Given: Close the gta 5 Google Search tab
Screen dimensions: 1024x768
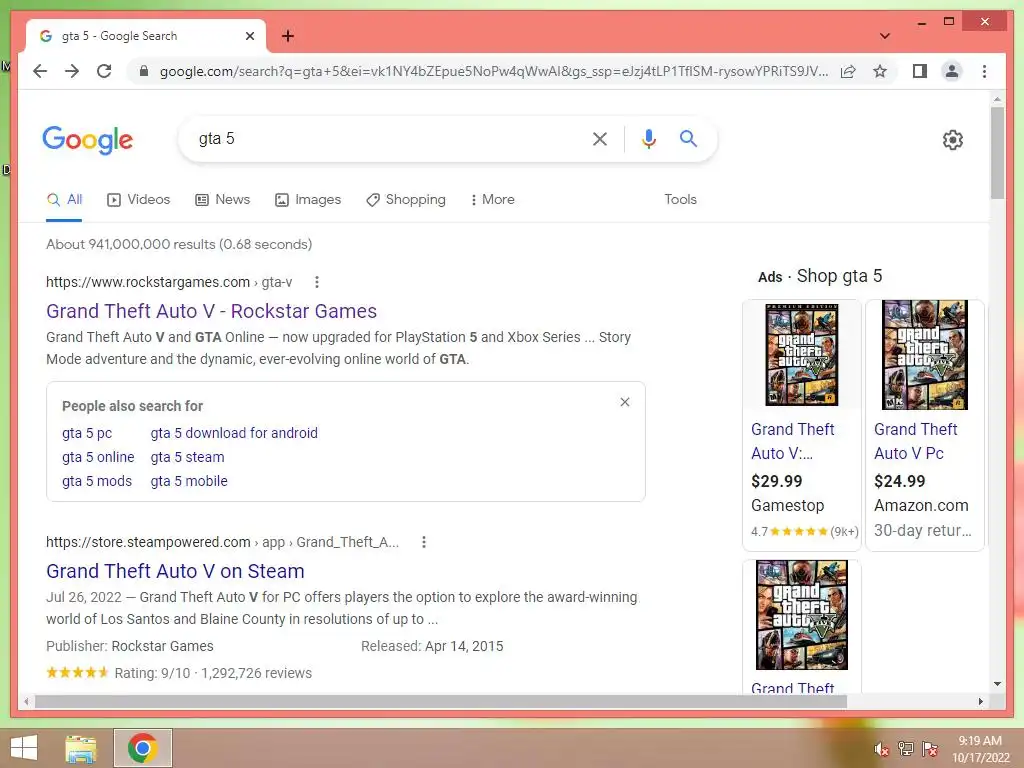Looking at the screenshot, I should 249,36.
